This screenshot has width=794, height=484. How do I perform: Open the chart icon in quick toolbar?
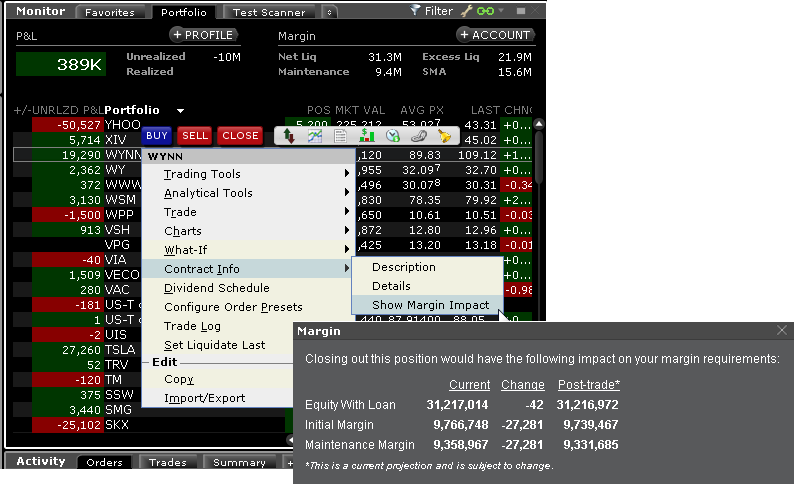[315, 136]
